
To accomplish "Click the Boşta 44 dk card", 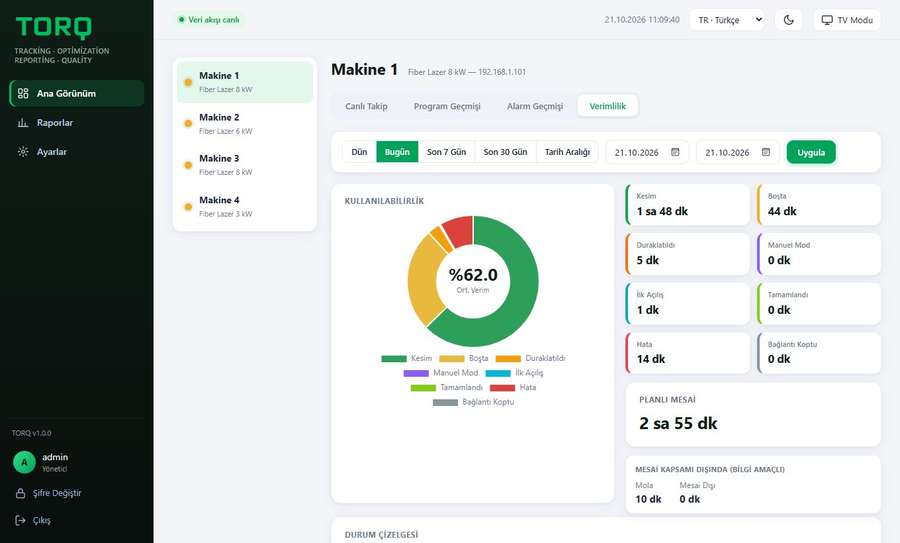I will 818,205.
